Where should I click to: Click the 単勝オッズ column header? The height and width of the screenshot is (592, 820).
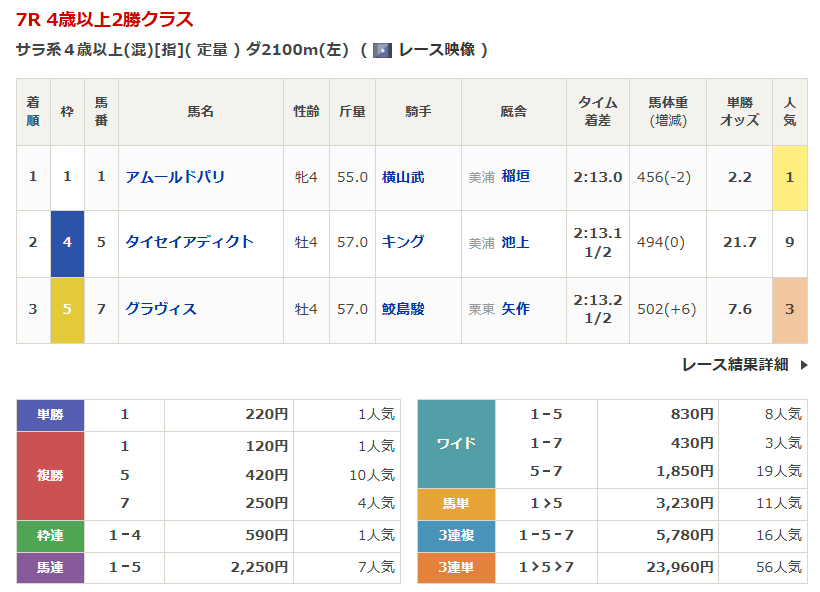[739, 112]
